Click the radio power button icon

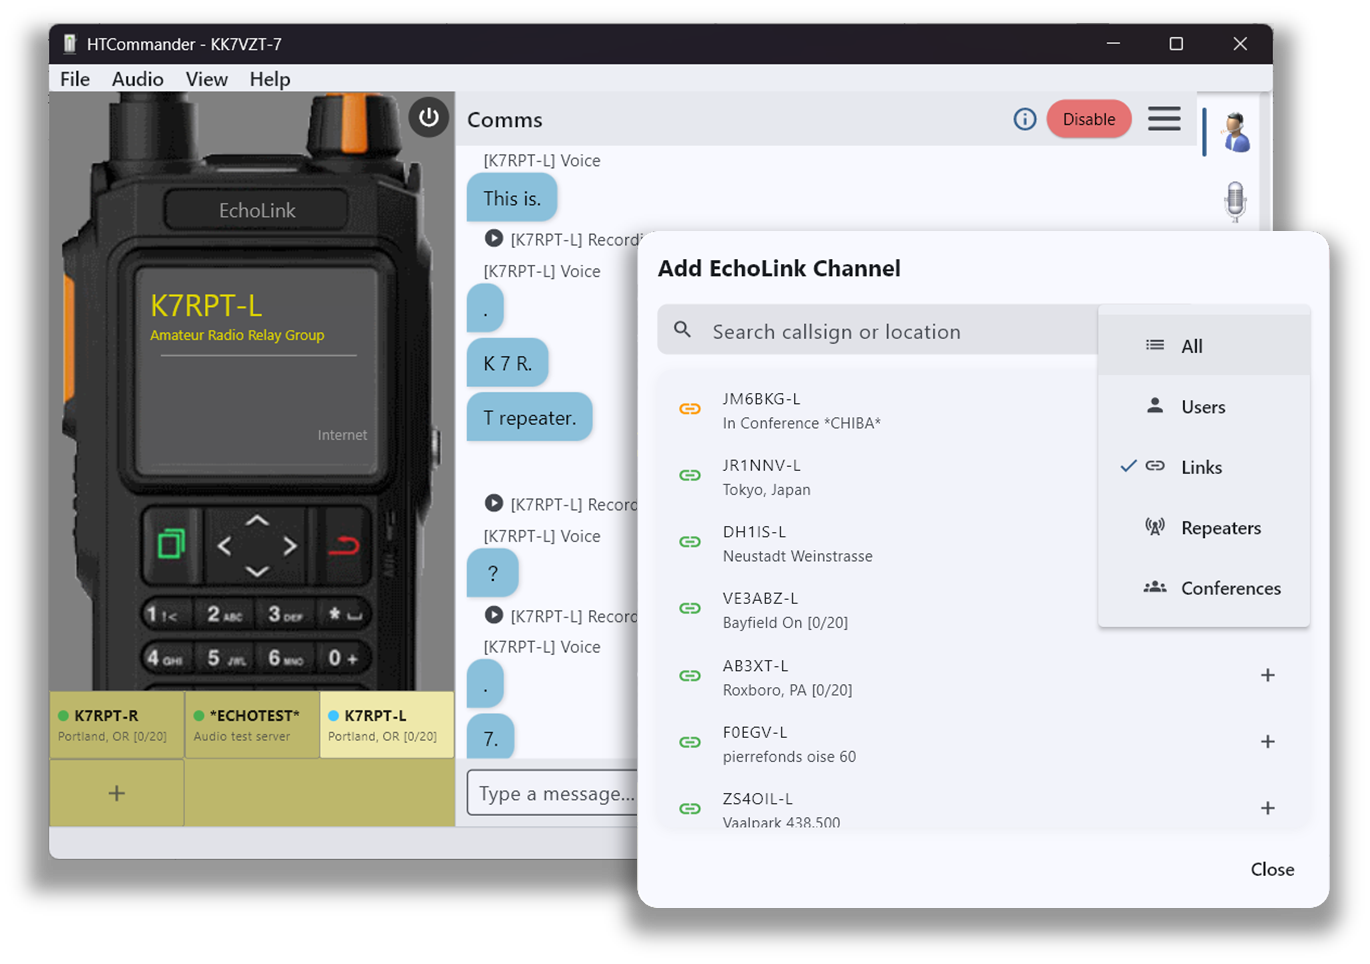[429, 118]
